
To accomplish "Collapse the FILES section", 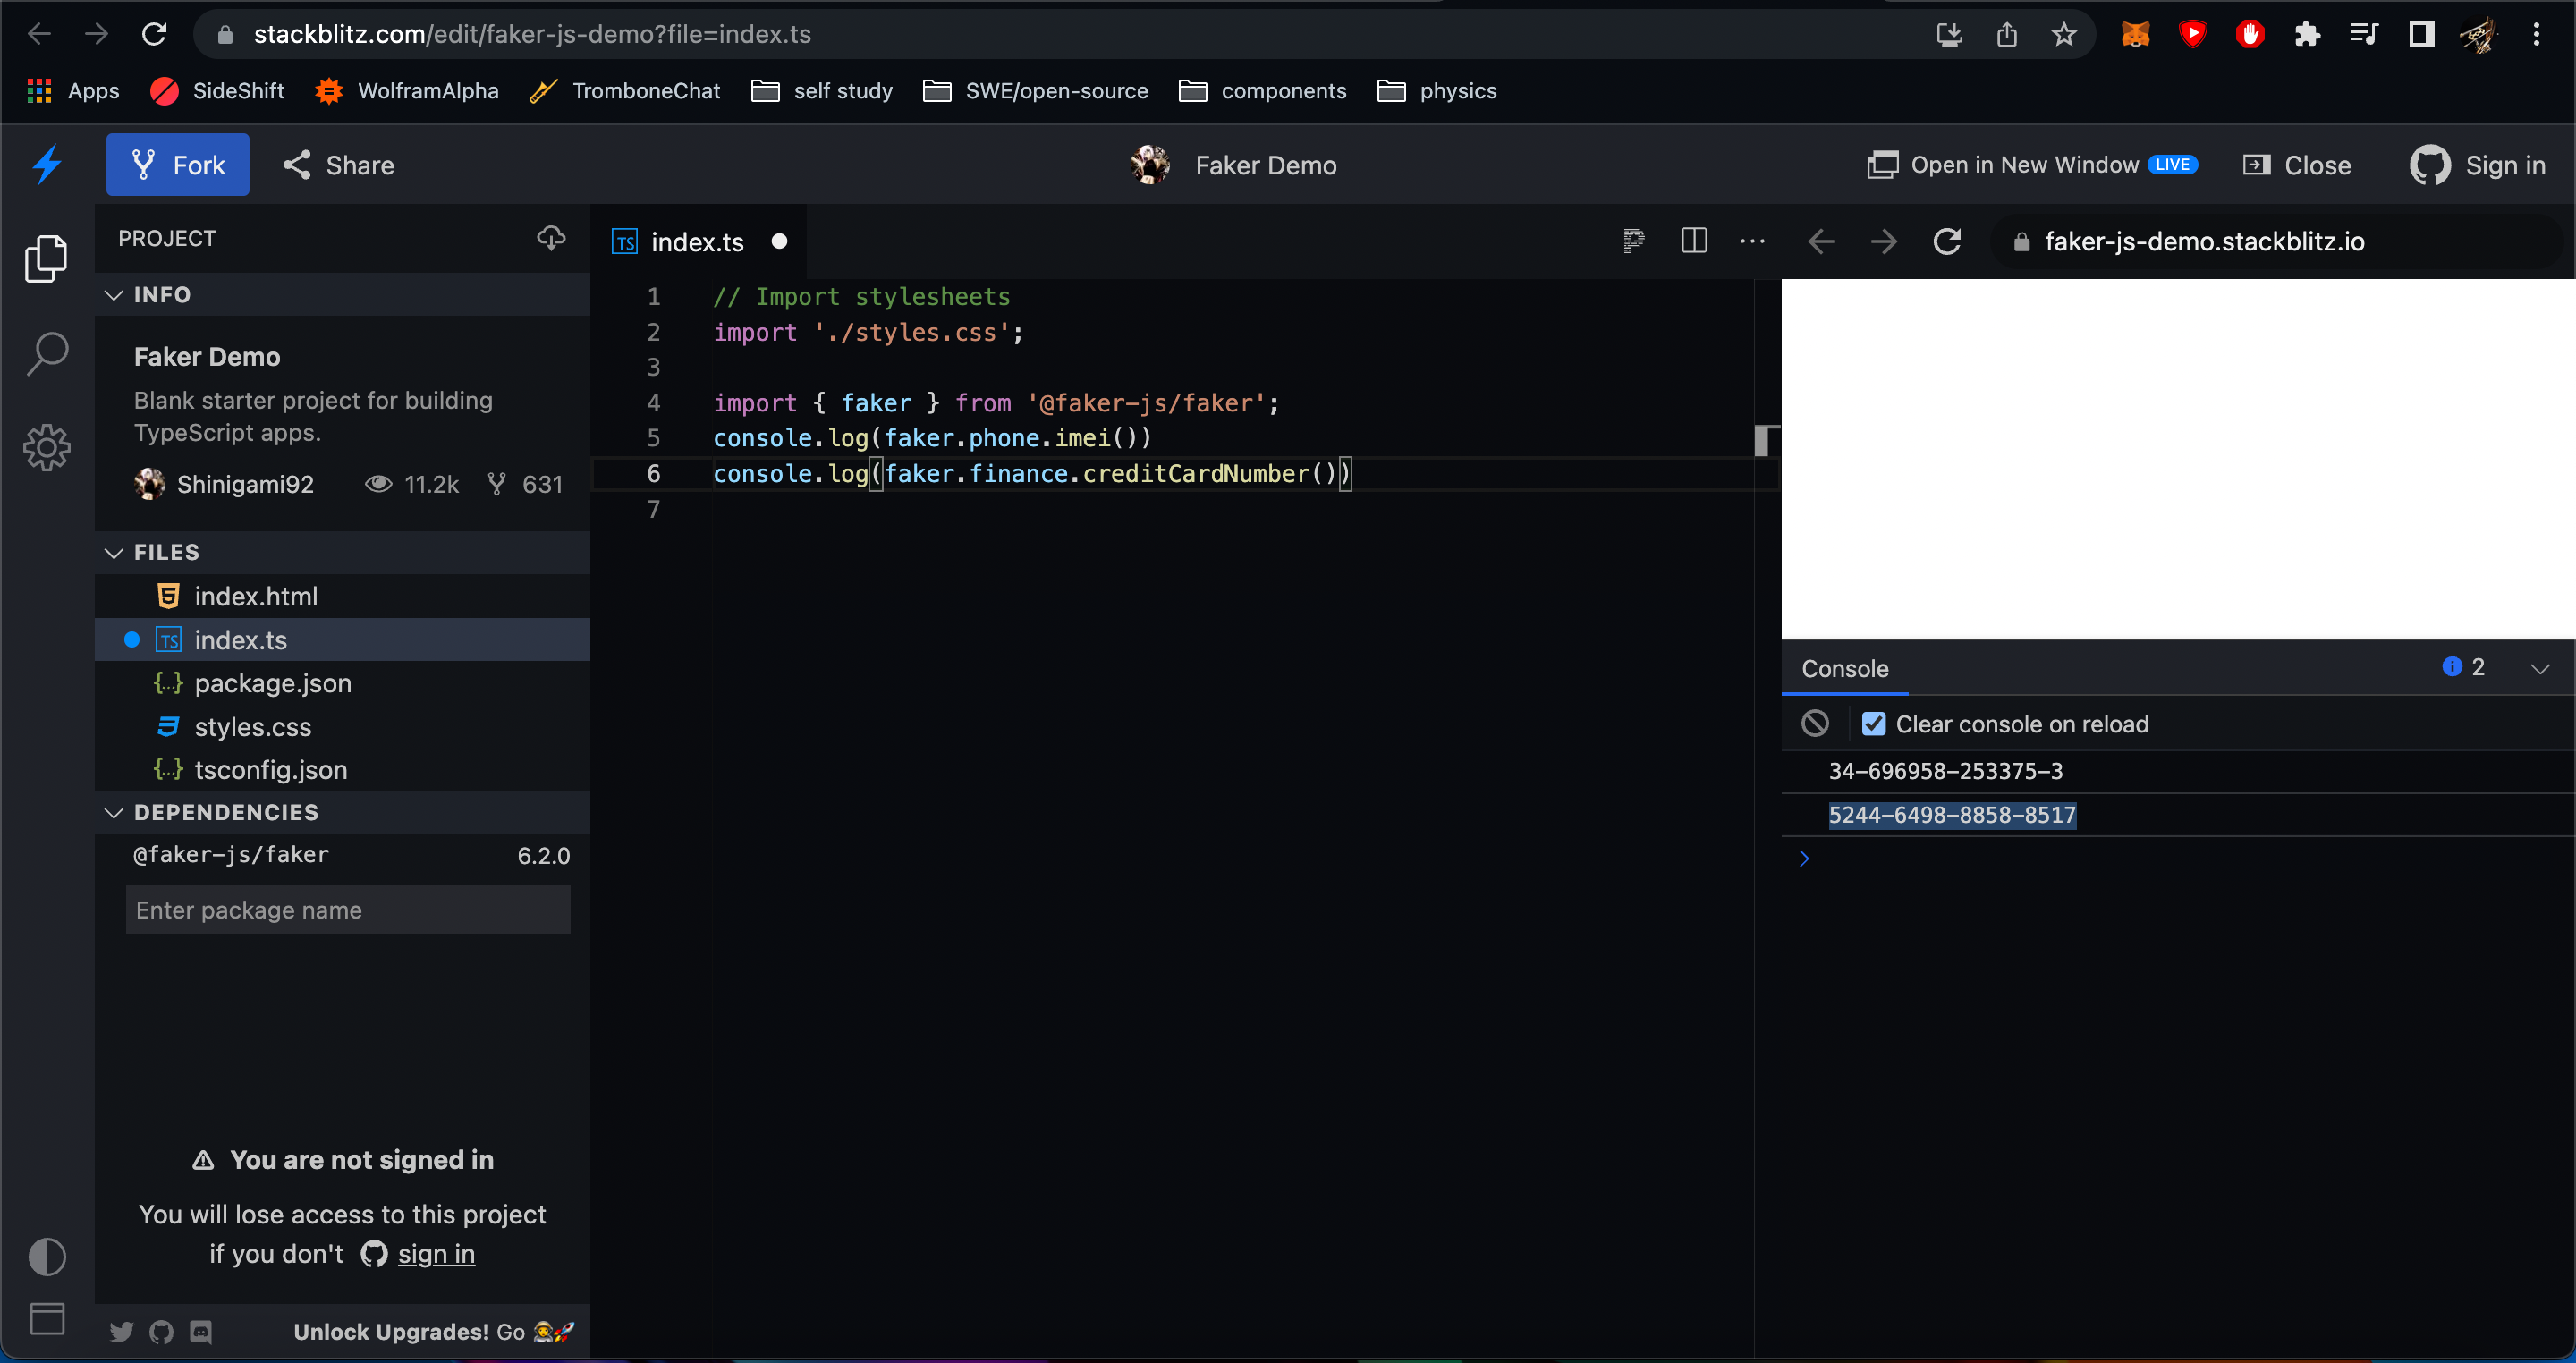I will (x=114, y=552).
